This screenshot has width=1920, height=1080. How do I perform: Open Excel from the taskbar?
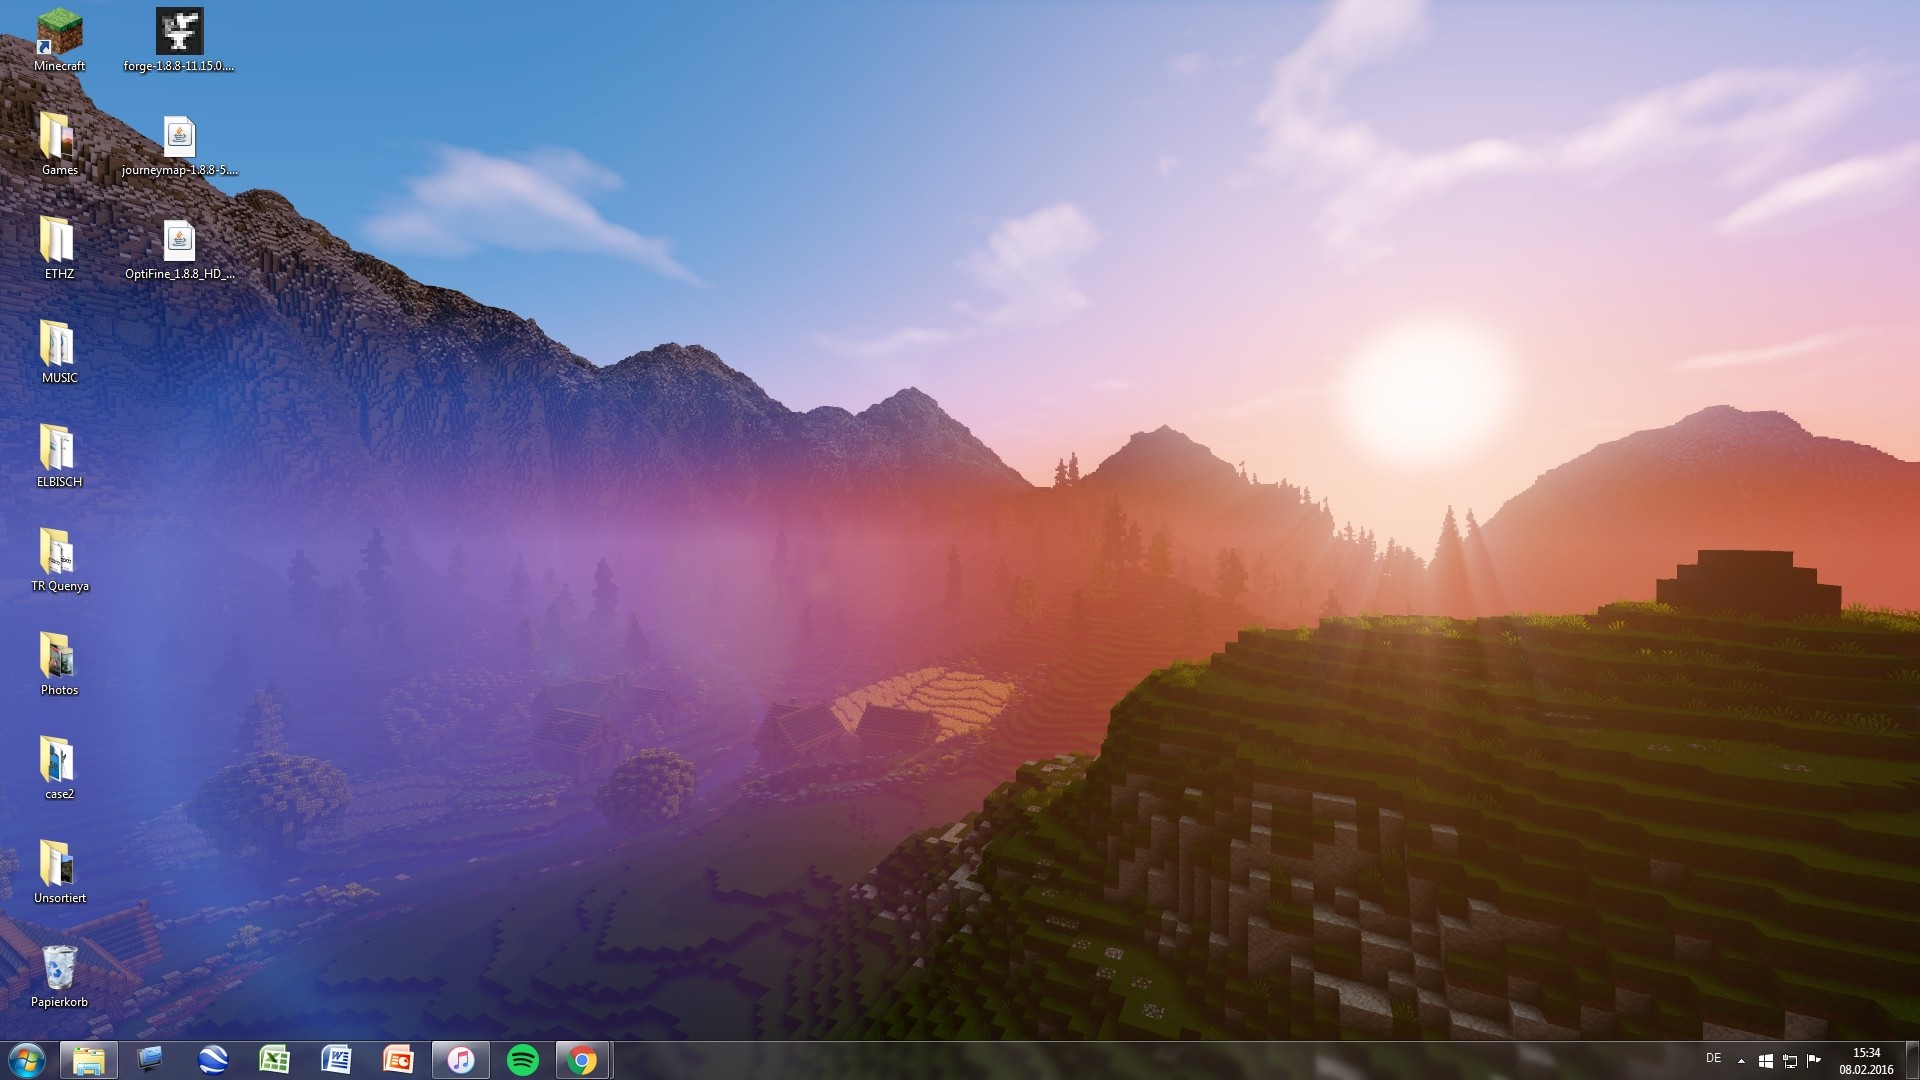(x=274, y=1060)
